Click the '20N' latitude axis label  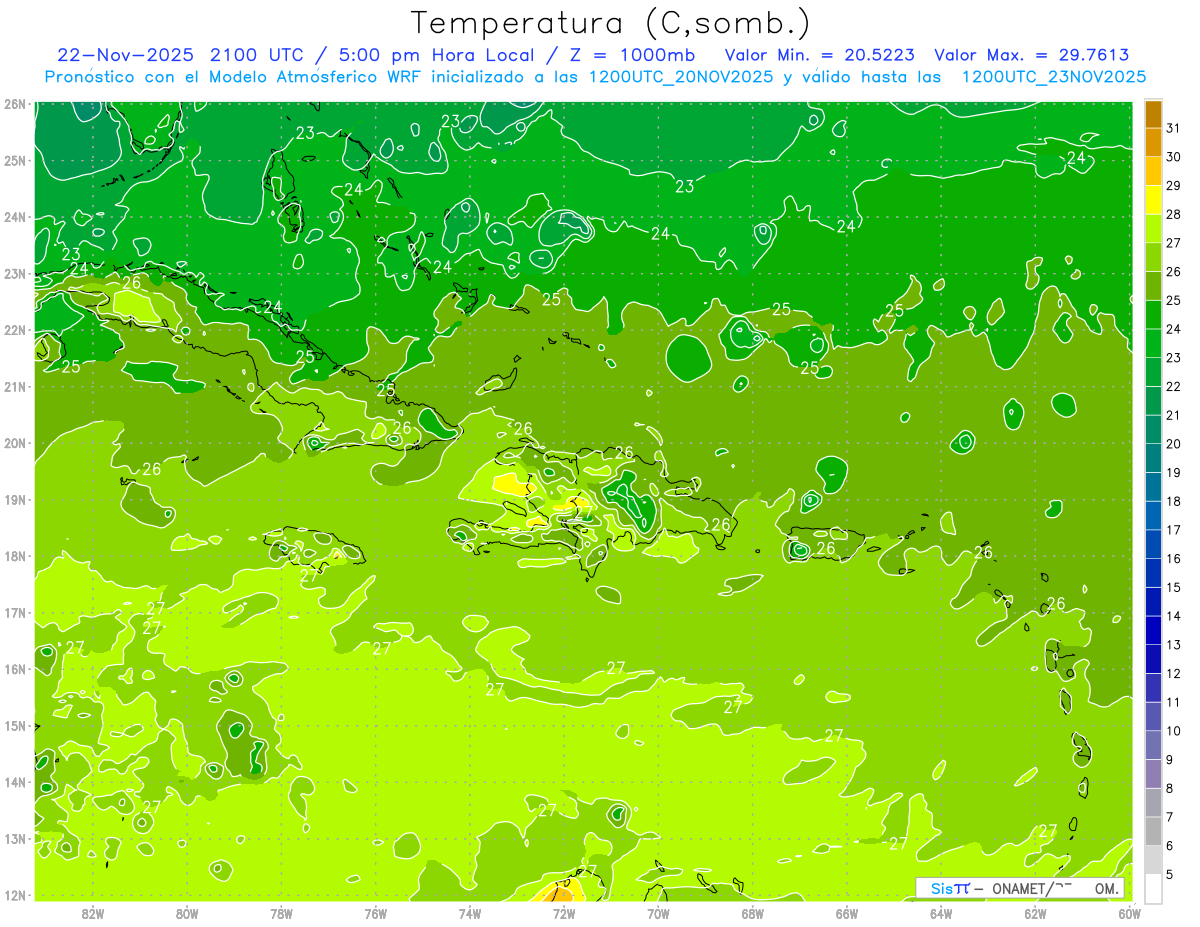pos(15,443)
